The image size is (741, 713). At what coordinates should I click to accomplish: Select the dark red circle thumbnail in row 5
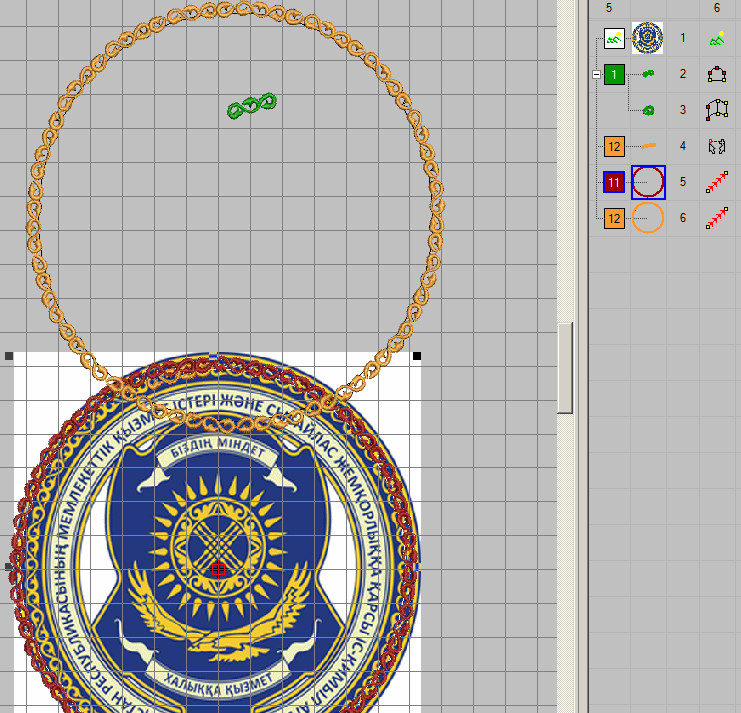coord(648,182)
